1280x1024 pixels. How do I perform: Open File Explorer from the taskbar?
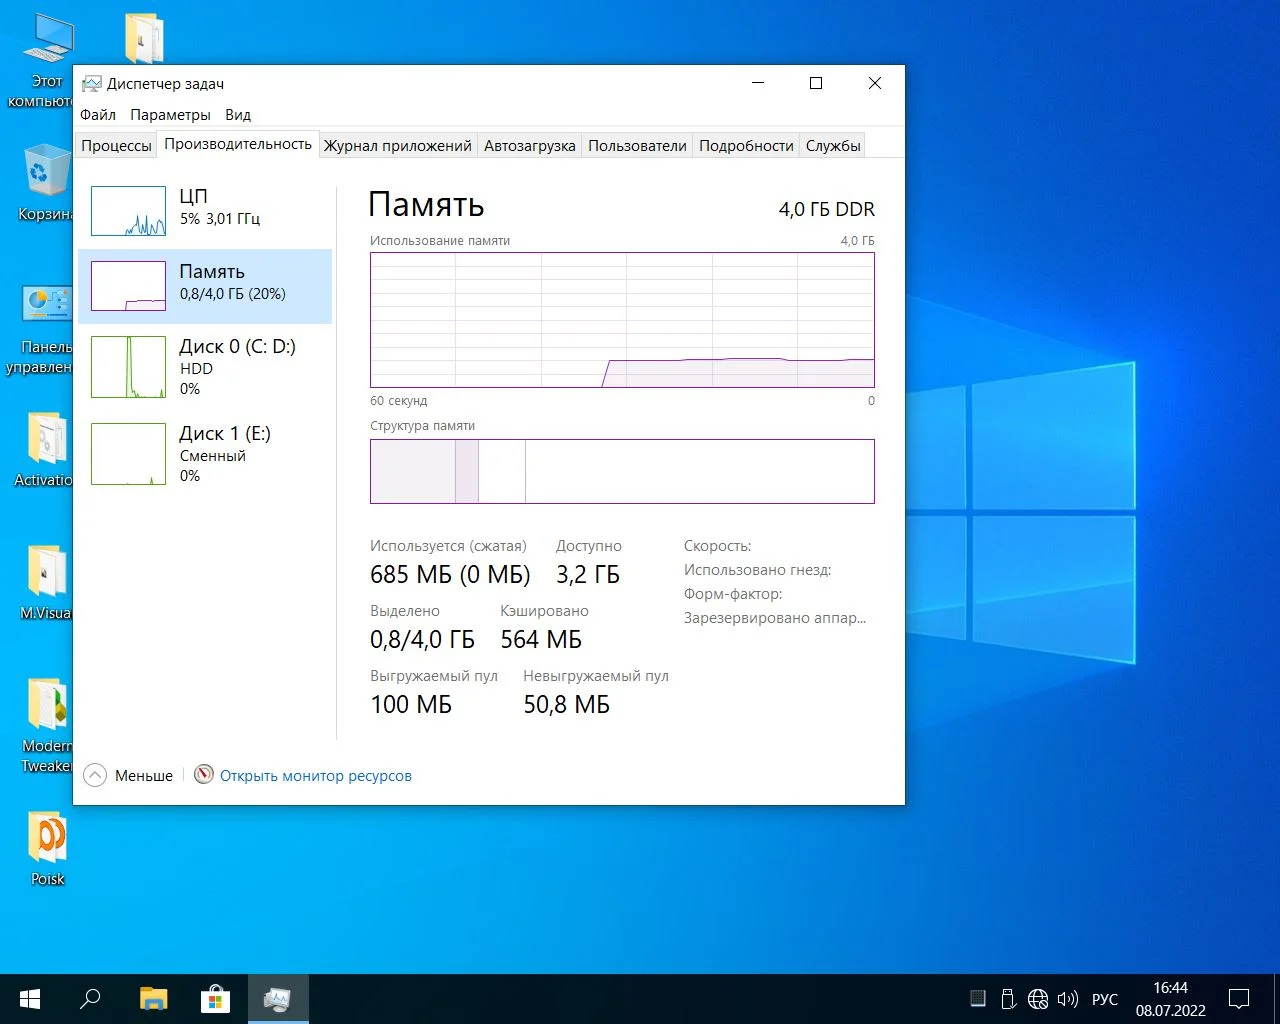tap(153, 999)
